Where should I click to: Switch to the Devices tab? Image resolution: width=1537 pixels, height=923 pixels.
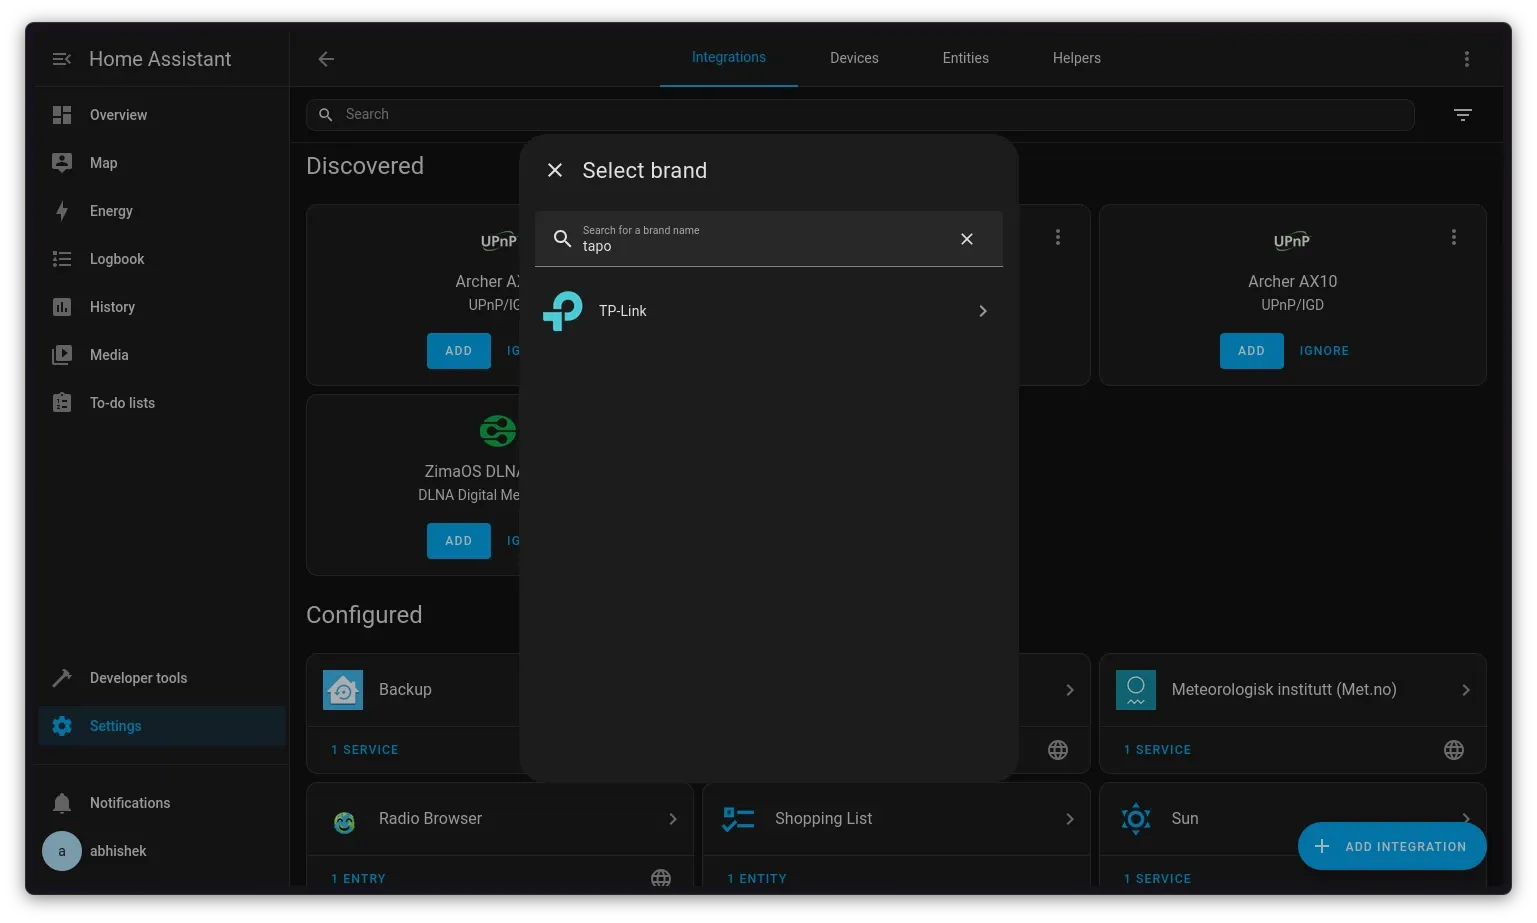coord(853,58)
